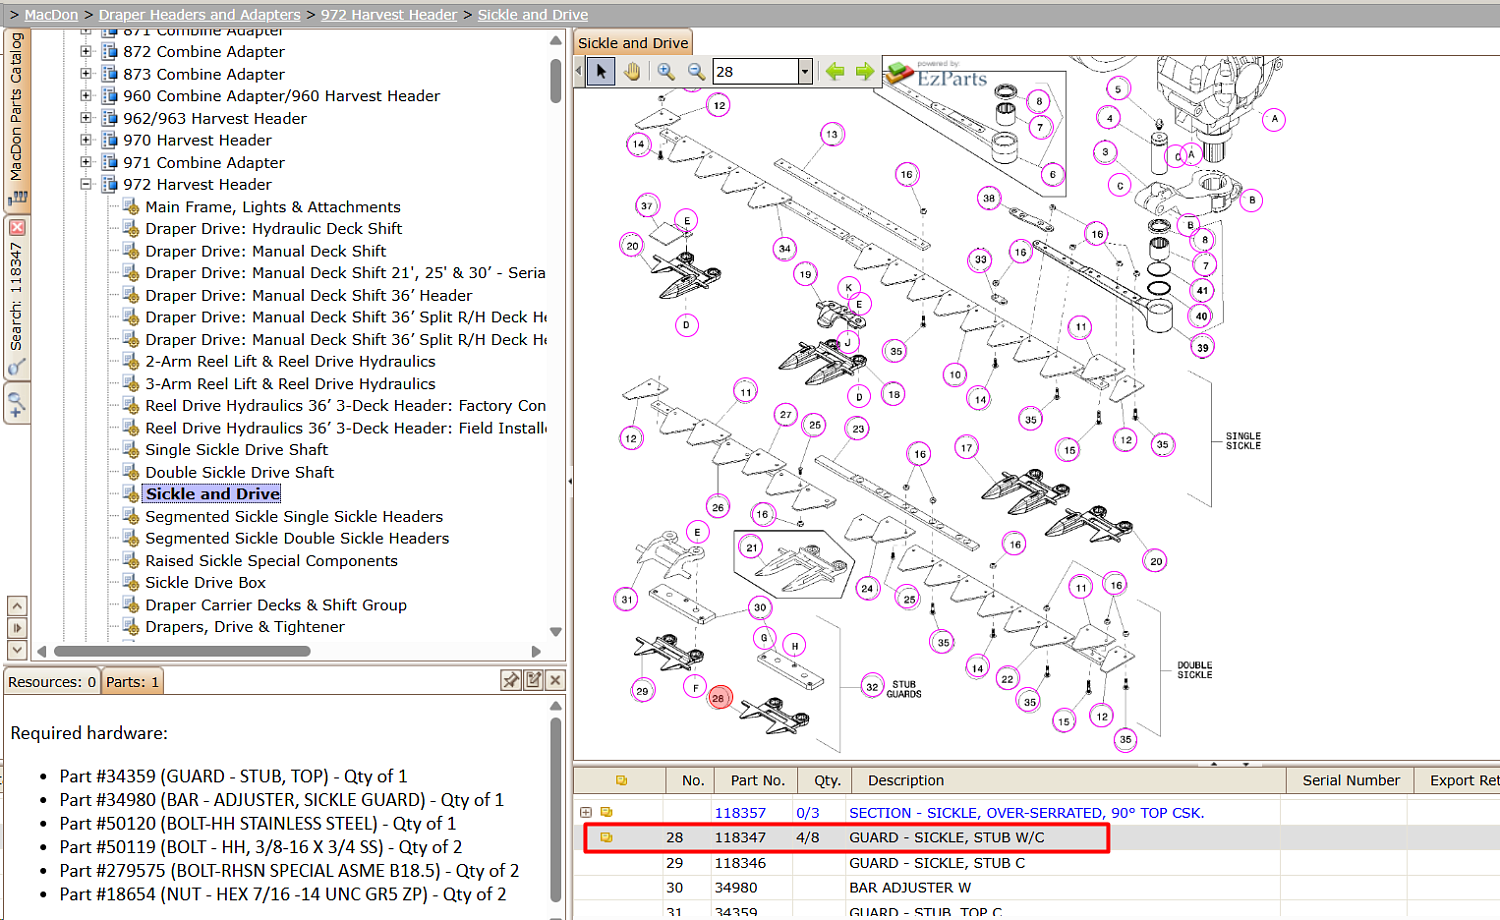The image size is (1500, 920).
Task: Click callout 19 in the diagram
Action: click(806, 274)
